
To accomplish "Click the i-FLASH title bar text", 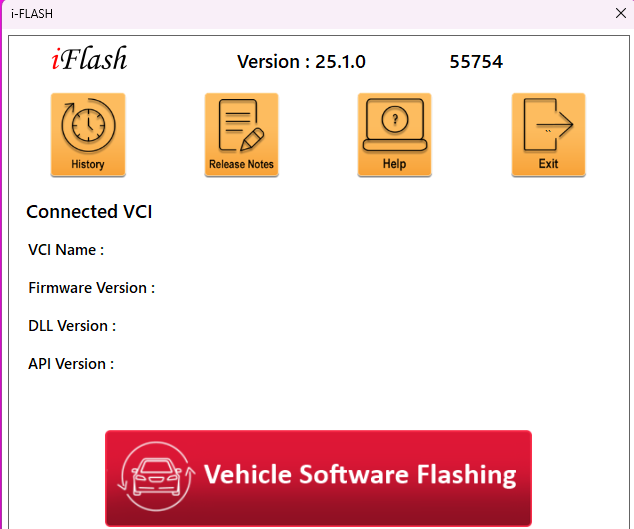I will pos(32,14).
